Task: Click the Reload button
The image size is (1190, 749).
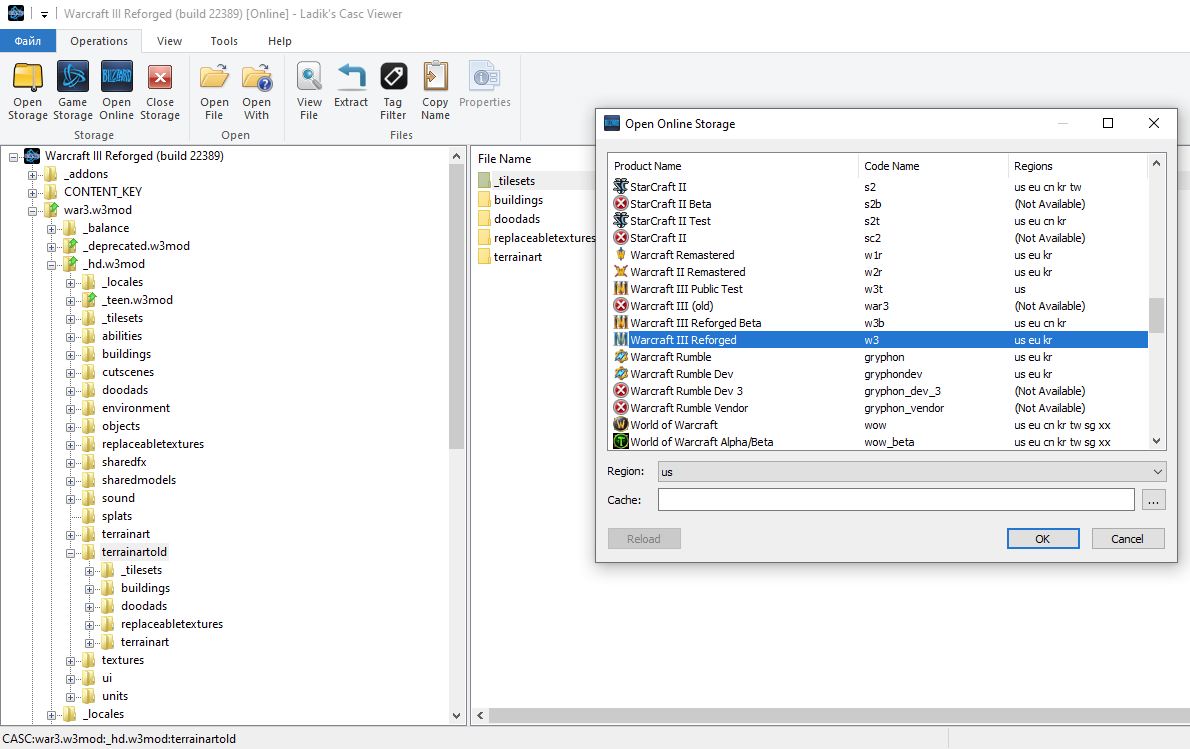Action: click(644, 539)
